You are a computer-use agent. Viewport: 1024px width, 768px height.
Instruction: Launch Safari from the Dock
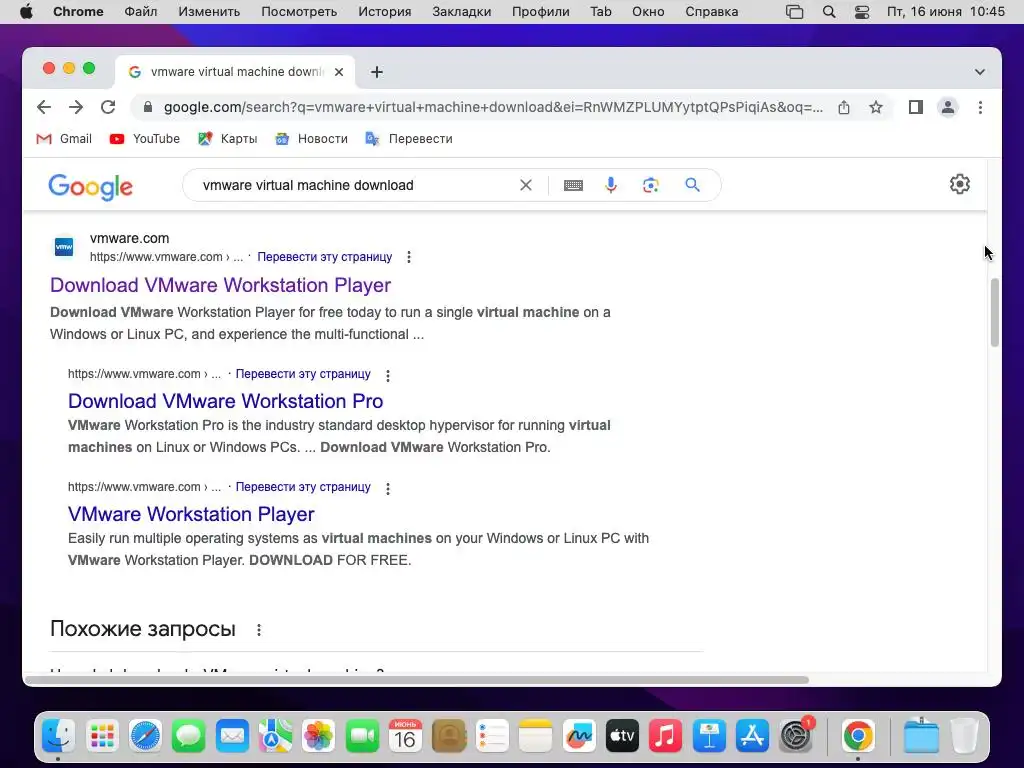pyautogui.click(x=145, y=736)
